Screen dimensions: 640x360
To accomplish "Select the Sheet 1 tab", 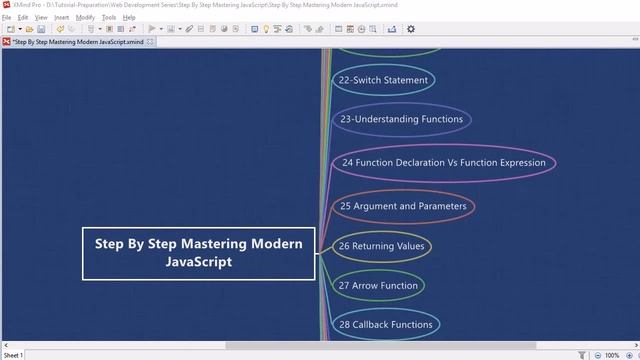I will [13, 356].
